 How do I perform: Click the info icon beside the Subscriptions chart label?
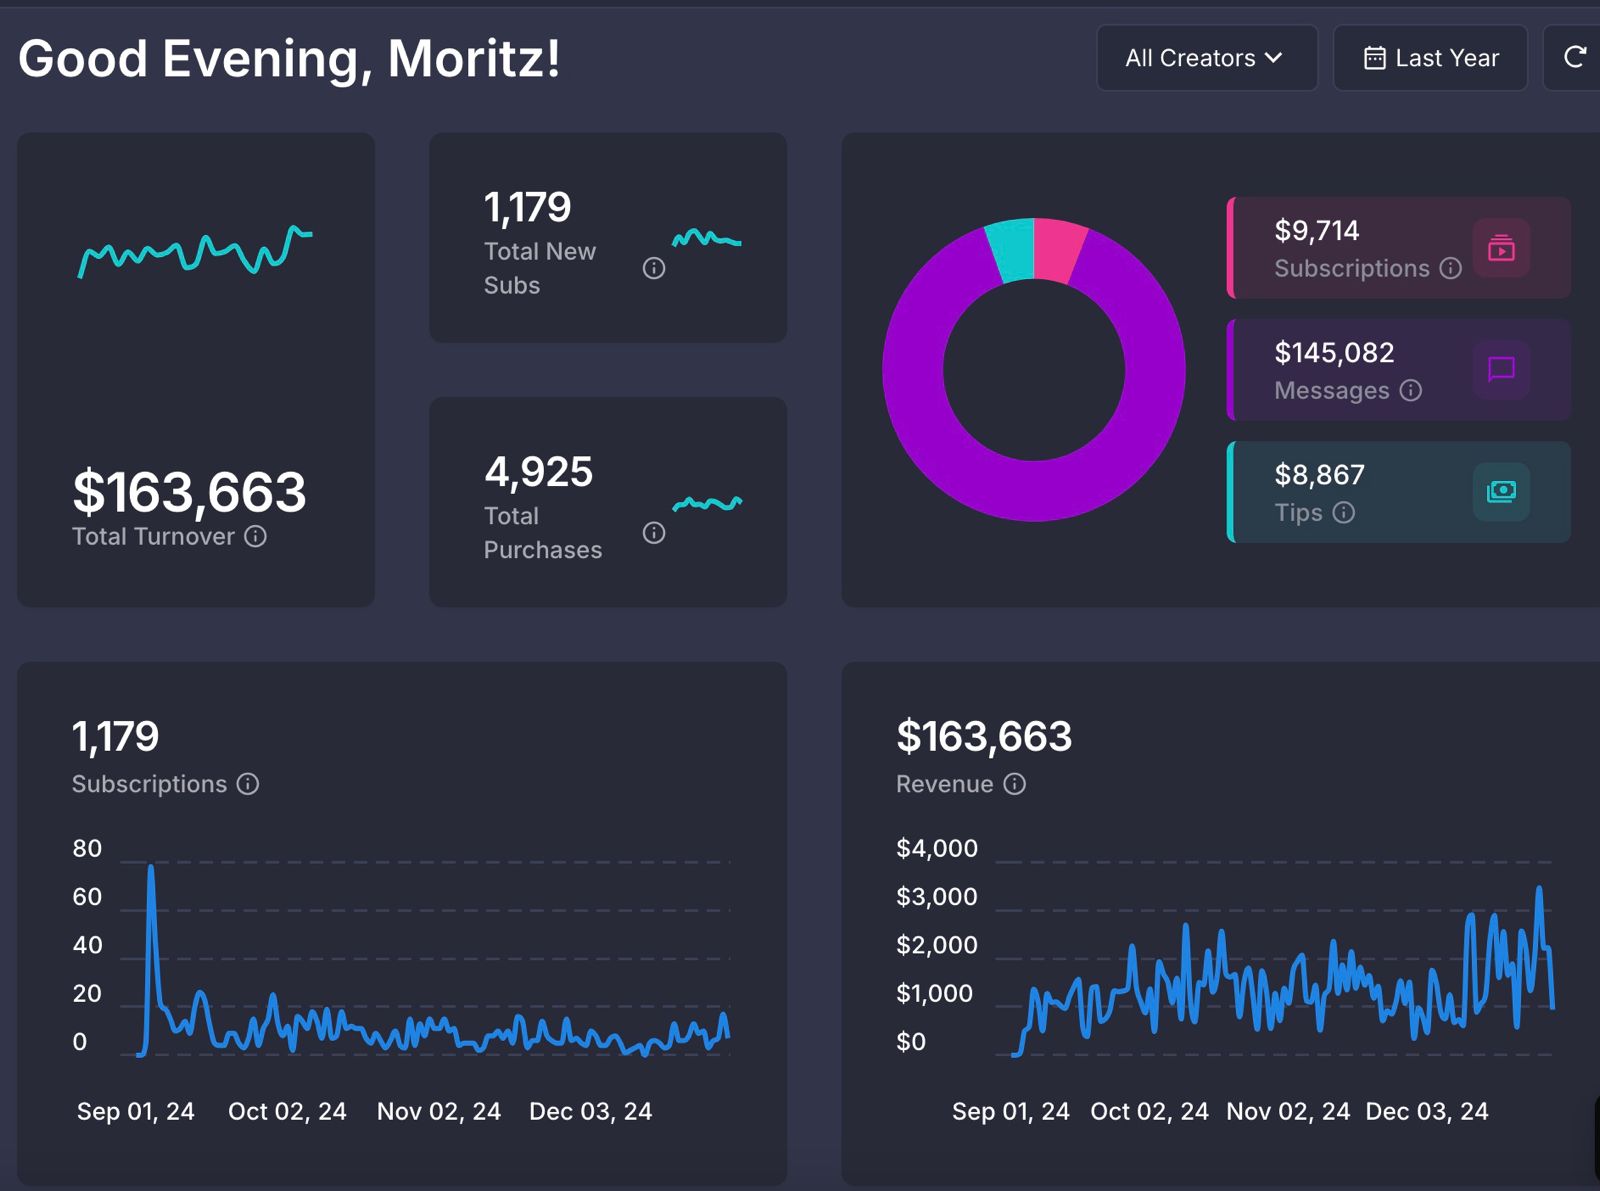tap(248, 784)
